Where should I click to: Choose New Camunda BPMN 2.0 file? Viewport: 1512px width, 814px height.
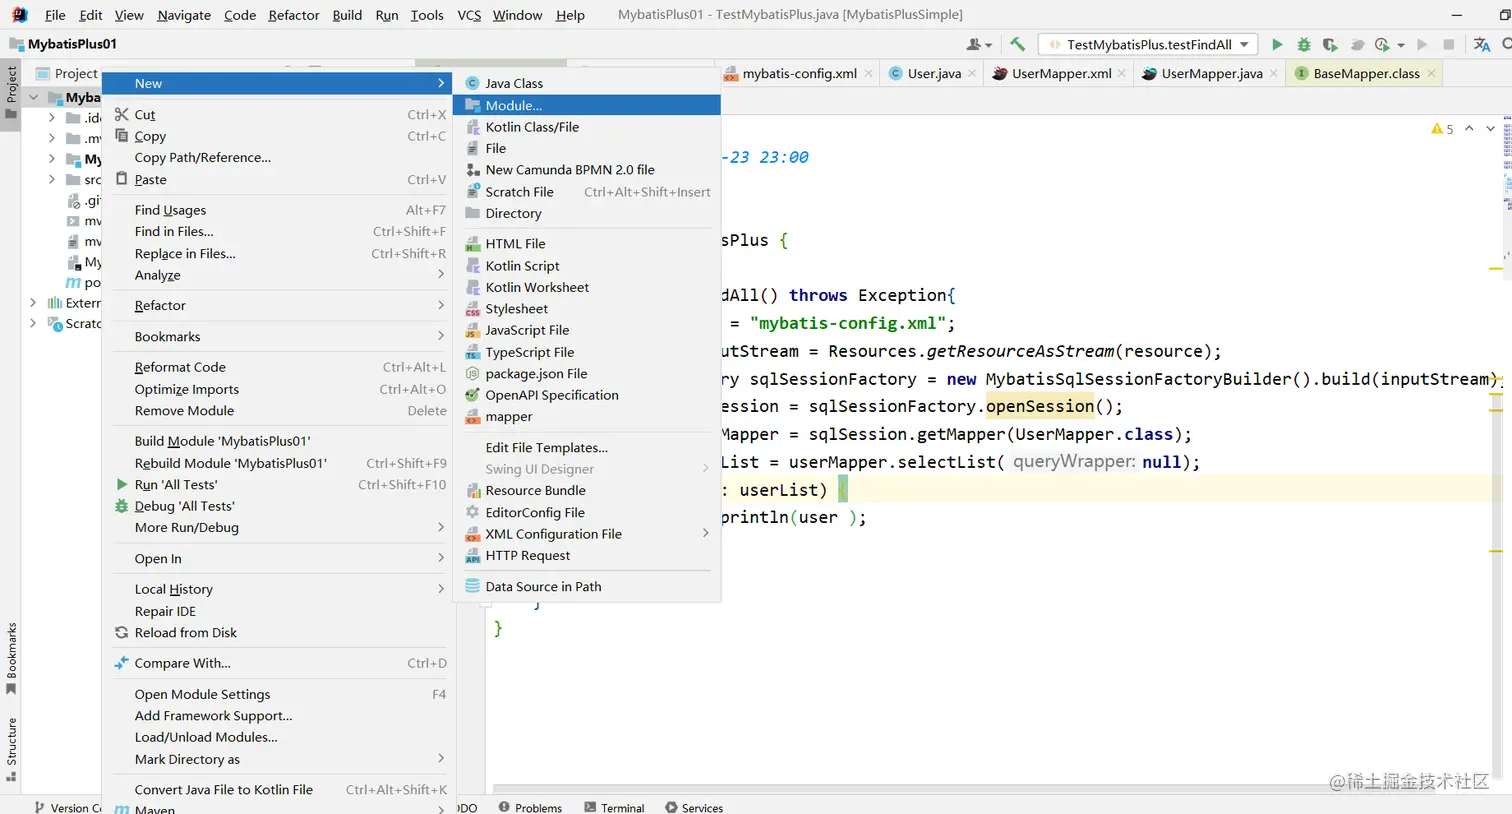point(587,170)
